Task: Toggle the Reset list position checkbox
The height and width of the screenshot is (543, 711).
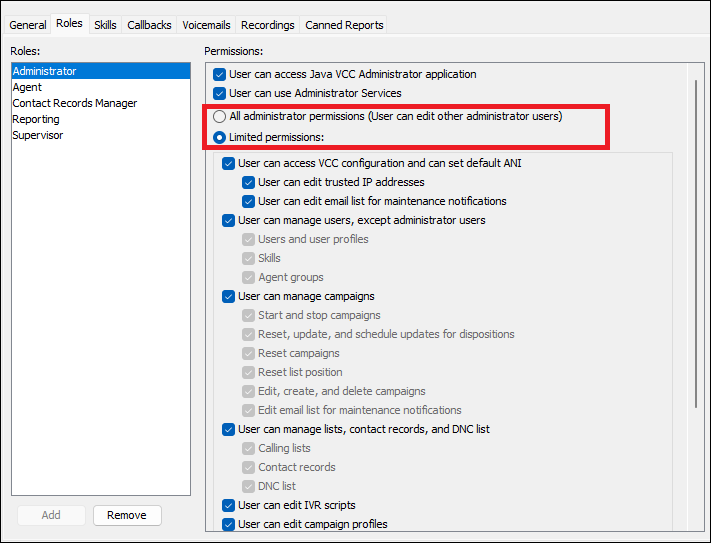Action: tap(248, 373)
